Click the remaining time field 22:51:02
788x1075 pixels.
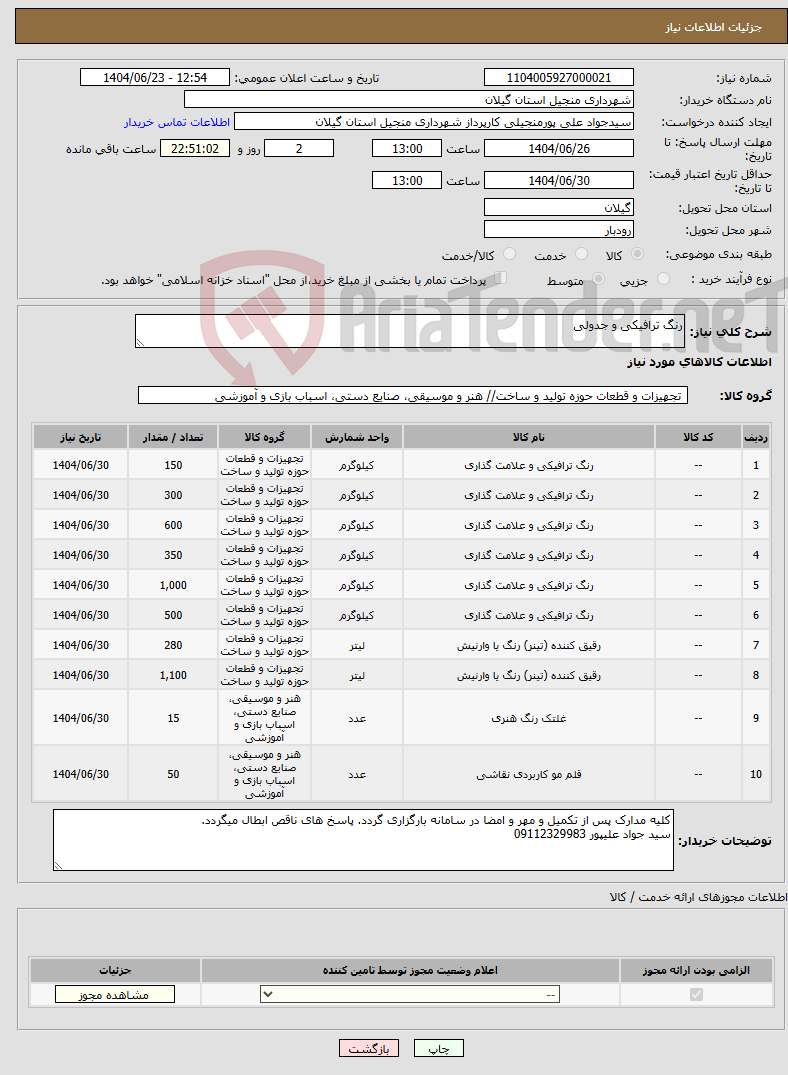195,149
